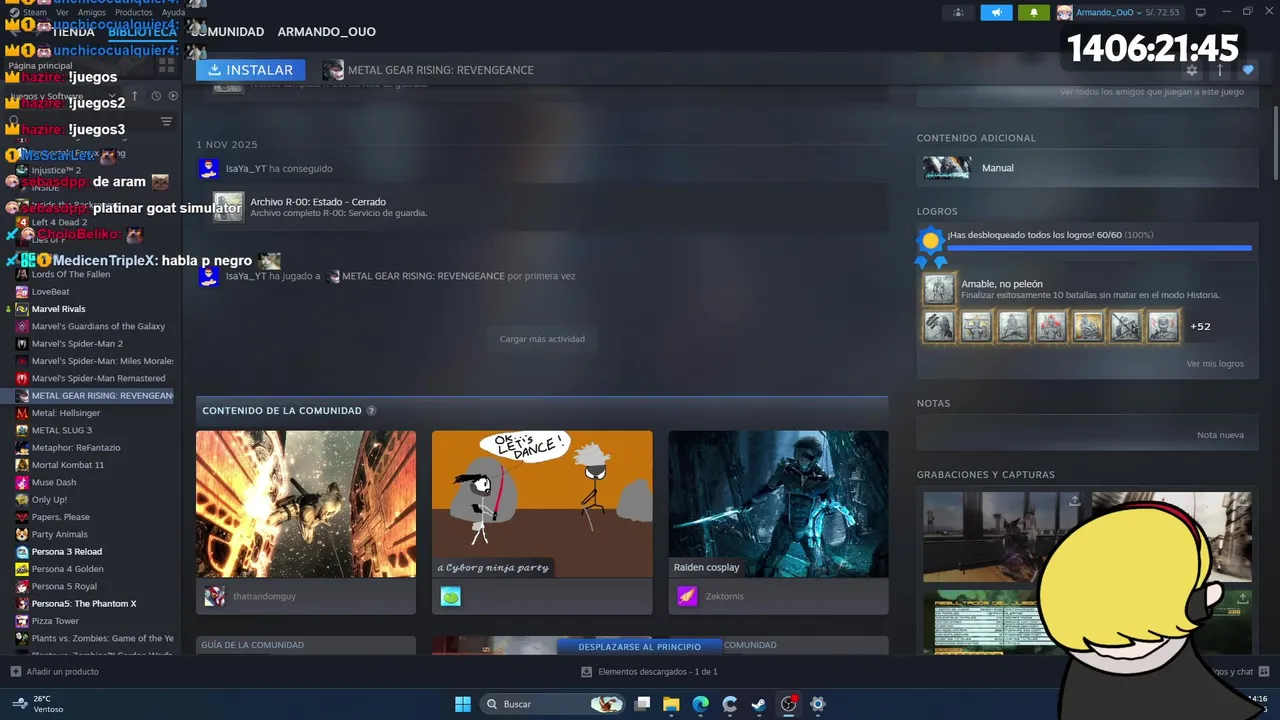The image size is (1280, 720).
Task: Select Metal: Hellsinger in library
Action: click(x=66, y=413)
